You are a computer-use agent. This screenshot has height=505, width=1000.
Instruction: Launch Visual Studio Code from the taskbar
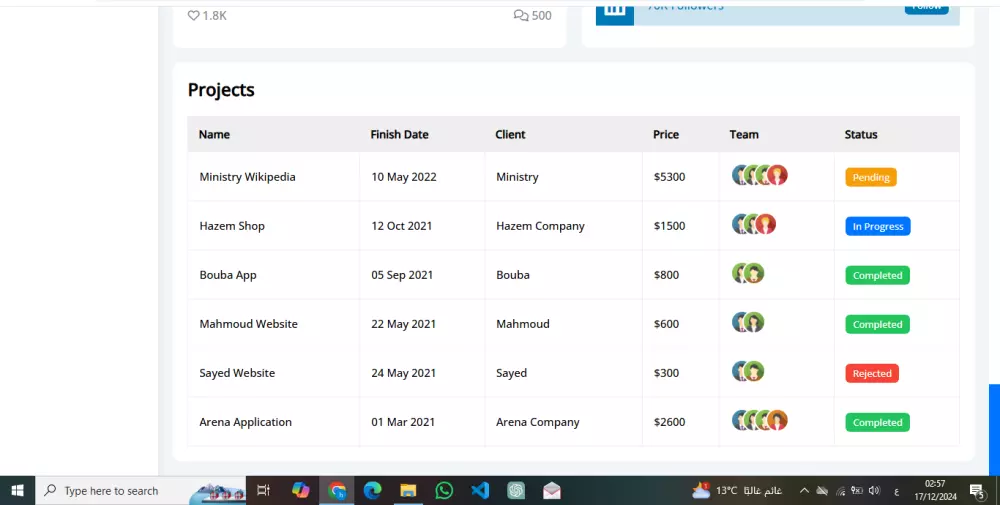pyautogui.click(x=480, y=490)
